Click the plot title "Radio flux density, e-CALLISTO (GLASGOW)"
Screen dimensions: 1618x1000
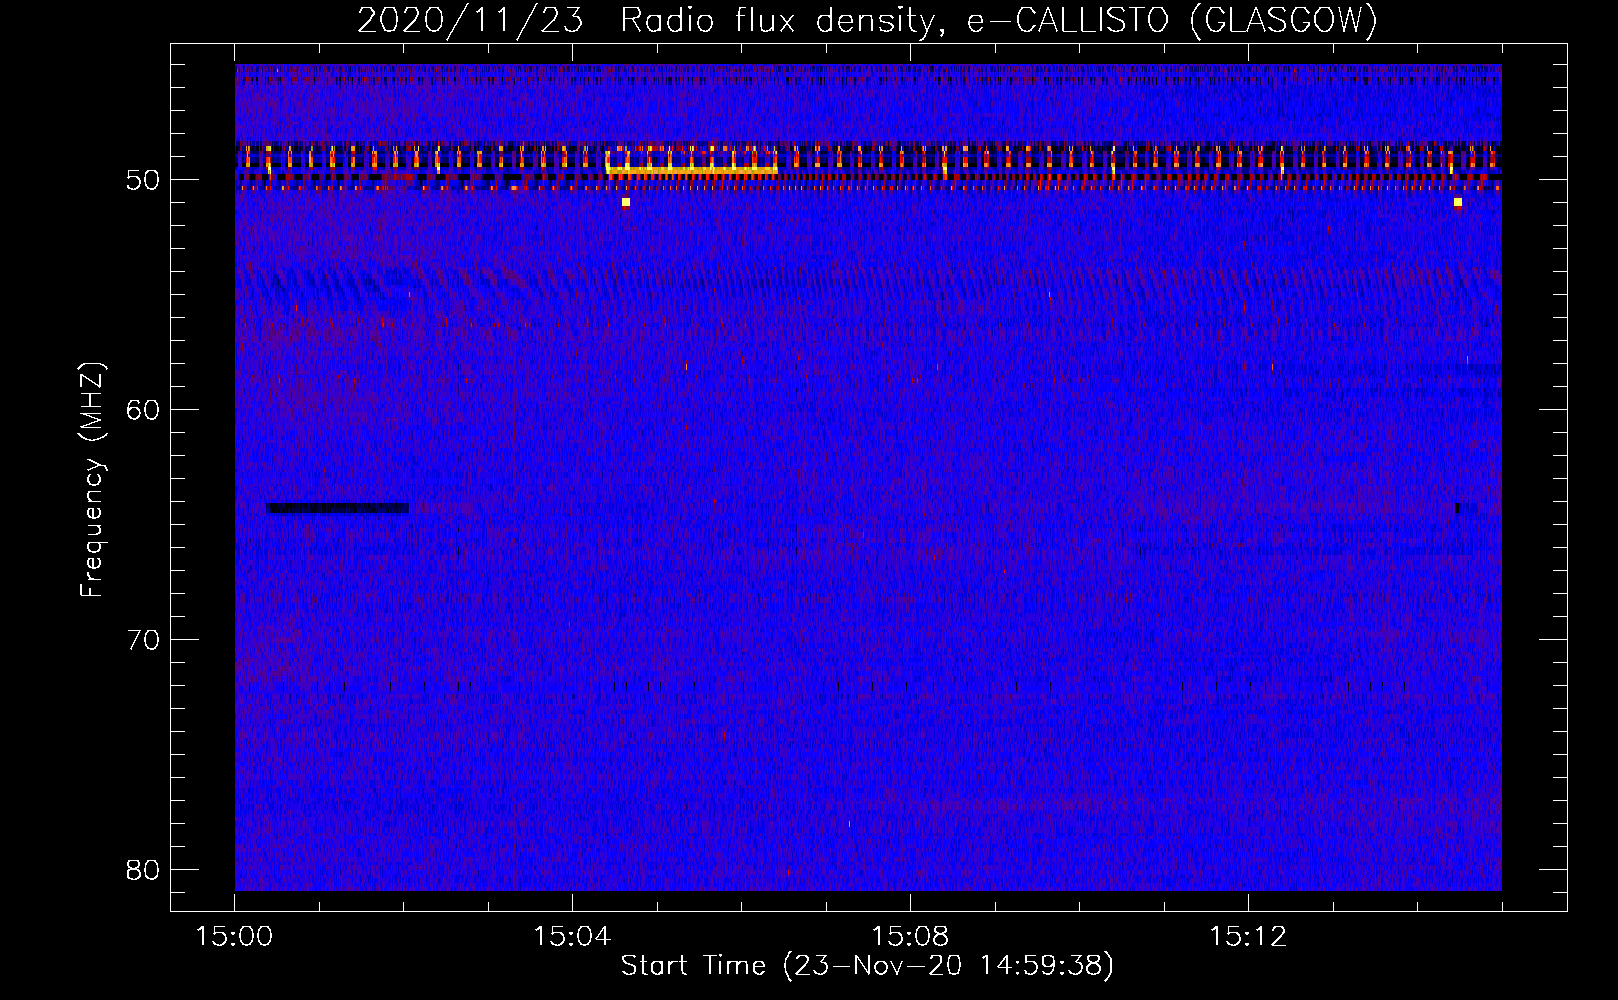[x=999, y=20]
